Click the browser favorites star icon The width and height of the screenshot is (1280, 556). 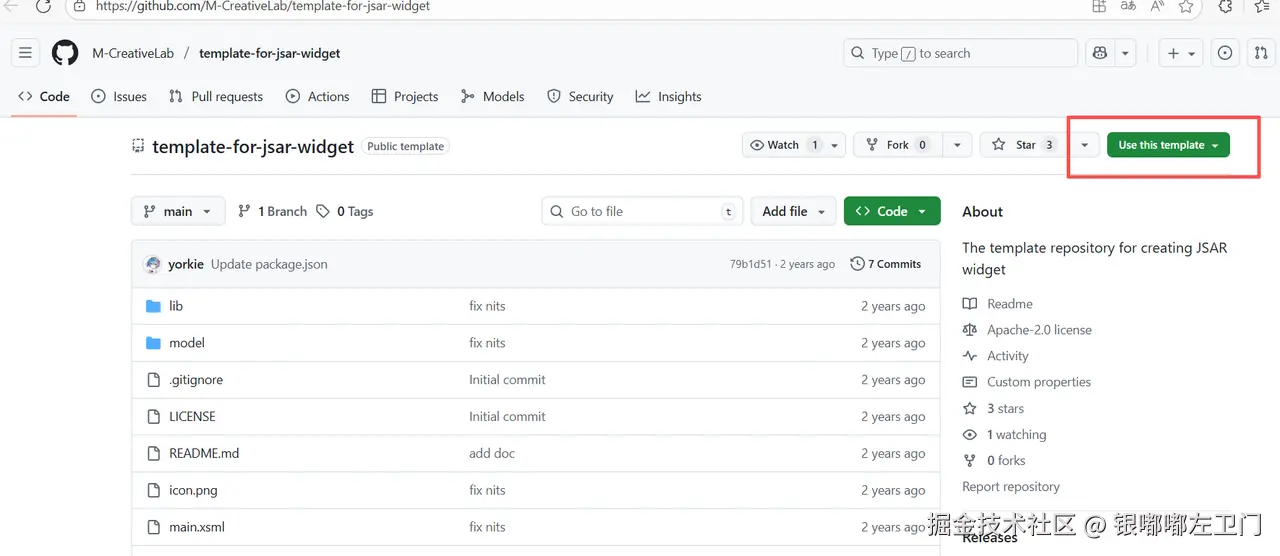[x=1186, y=6]
